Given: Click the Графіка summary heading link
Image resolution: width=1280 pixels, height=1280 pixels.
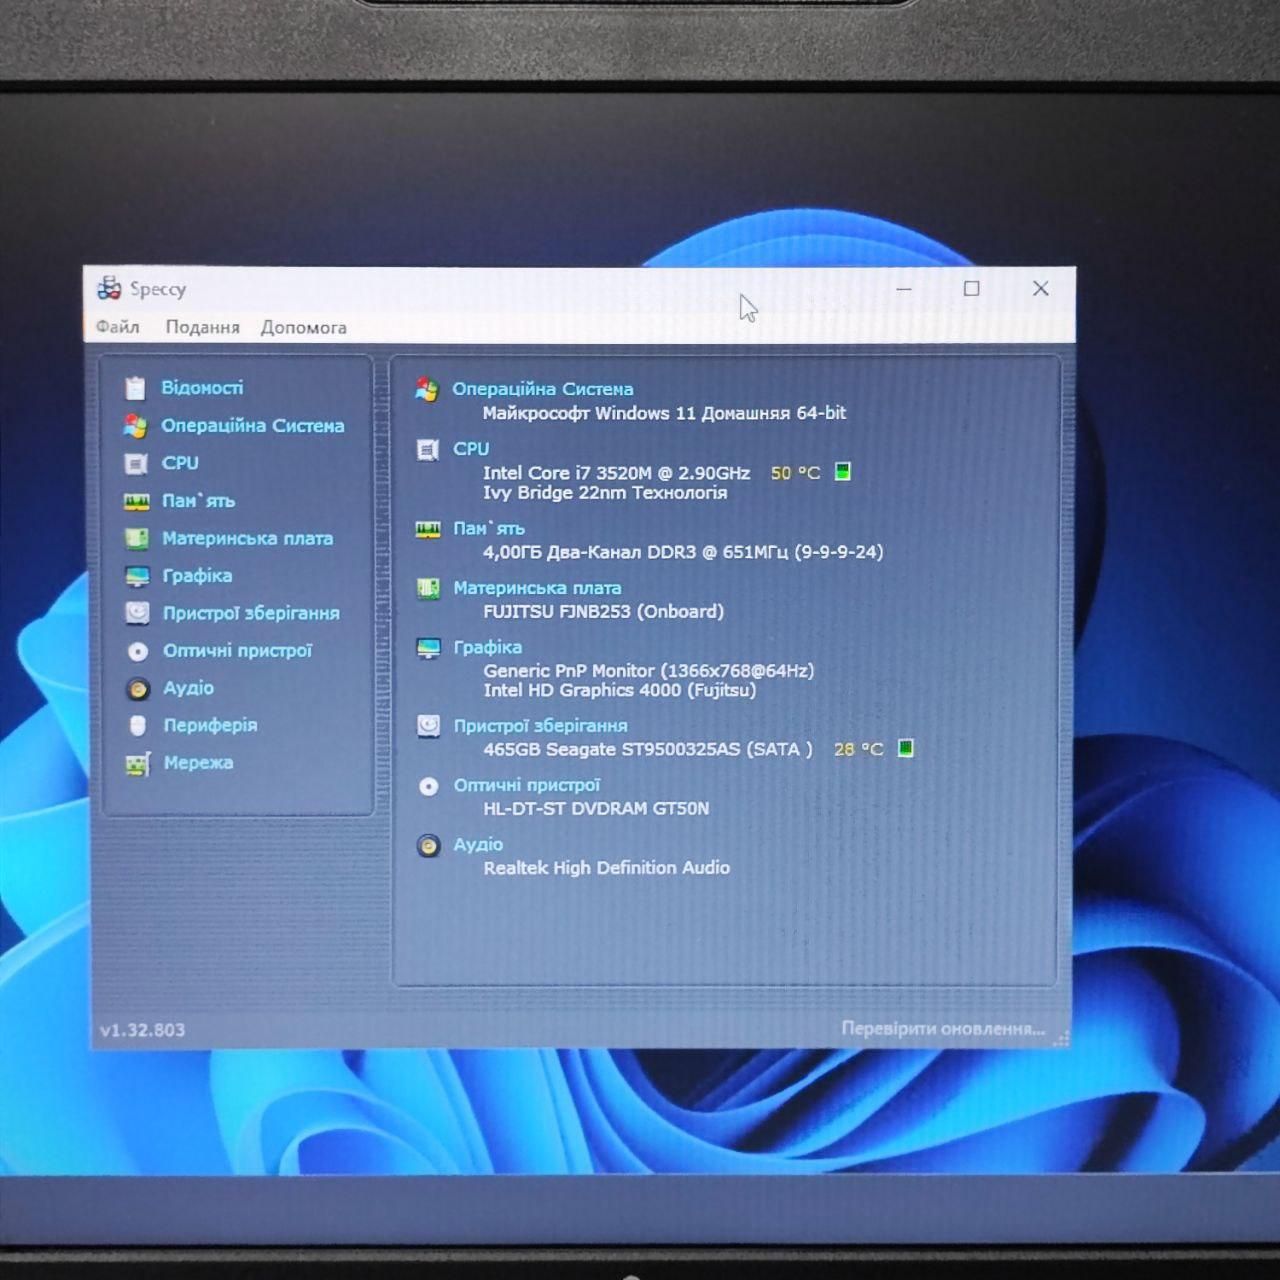Looking at the screenshot, I should point(488,647).
